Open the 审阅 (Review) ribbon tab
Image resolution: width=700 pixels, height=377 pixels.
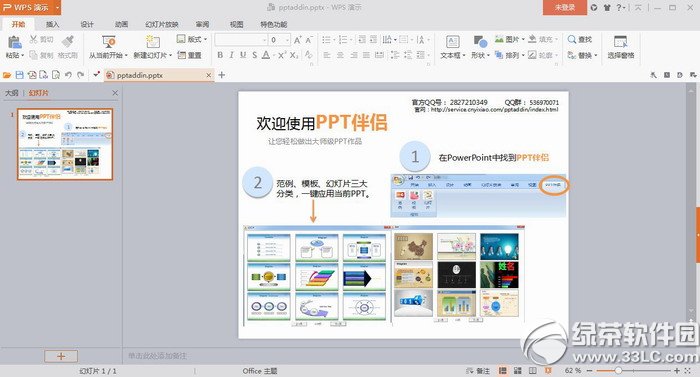202,24
